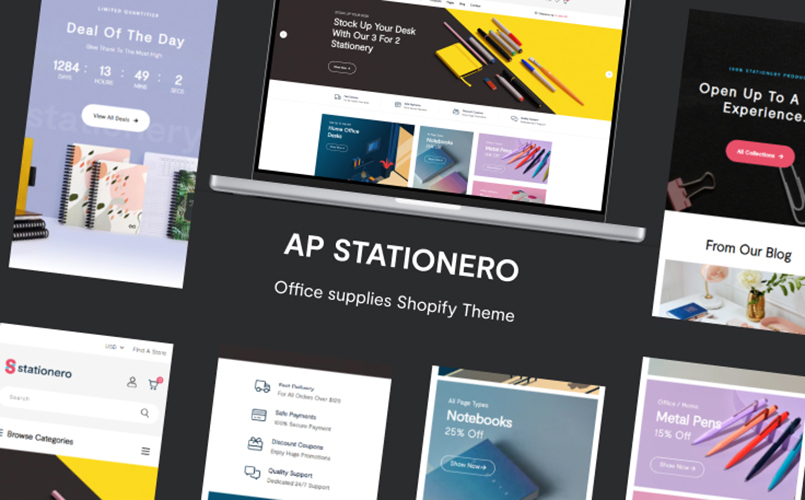Click Shop Now on Notebooks banner

coord(468,466)
